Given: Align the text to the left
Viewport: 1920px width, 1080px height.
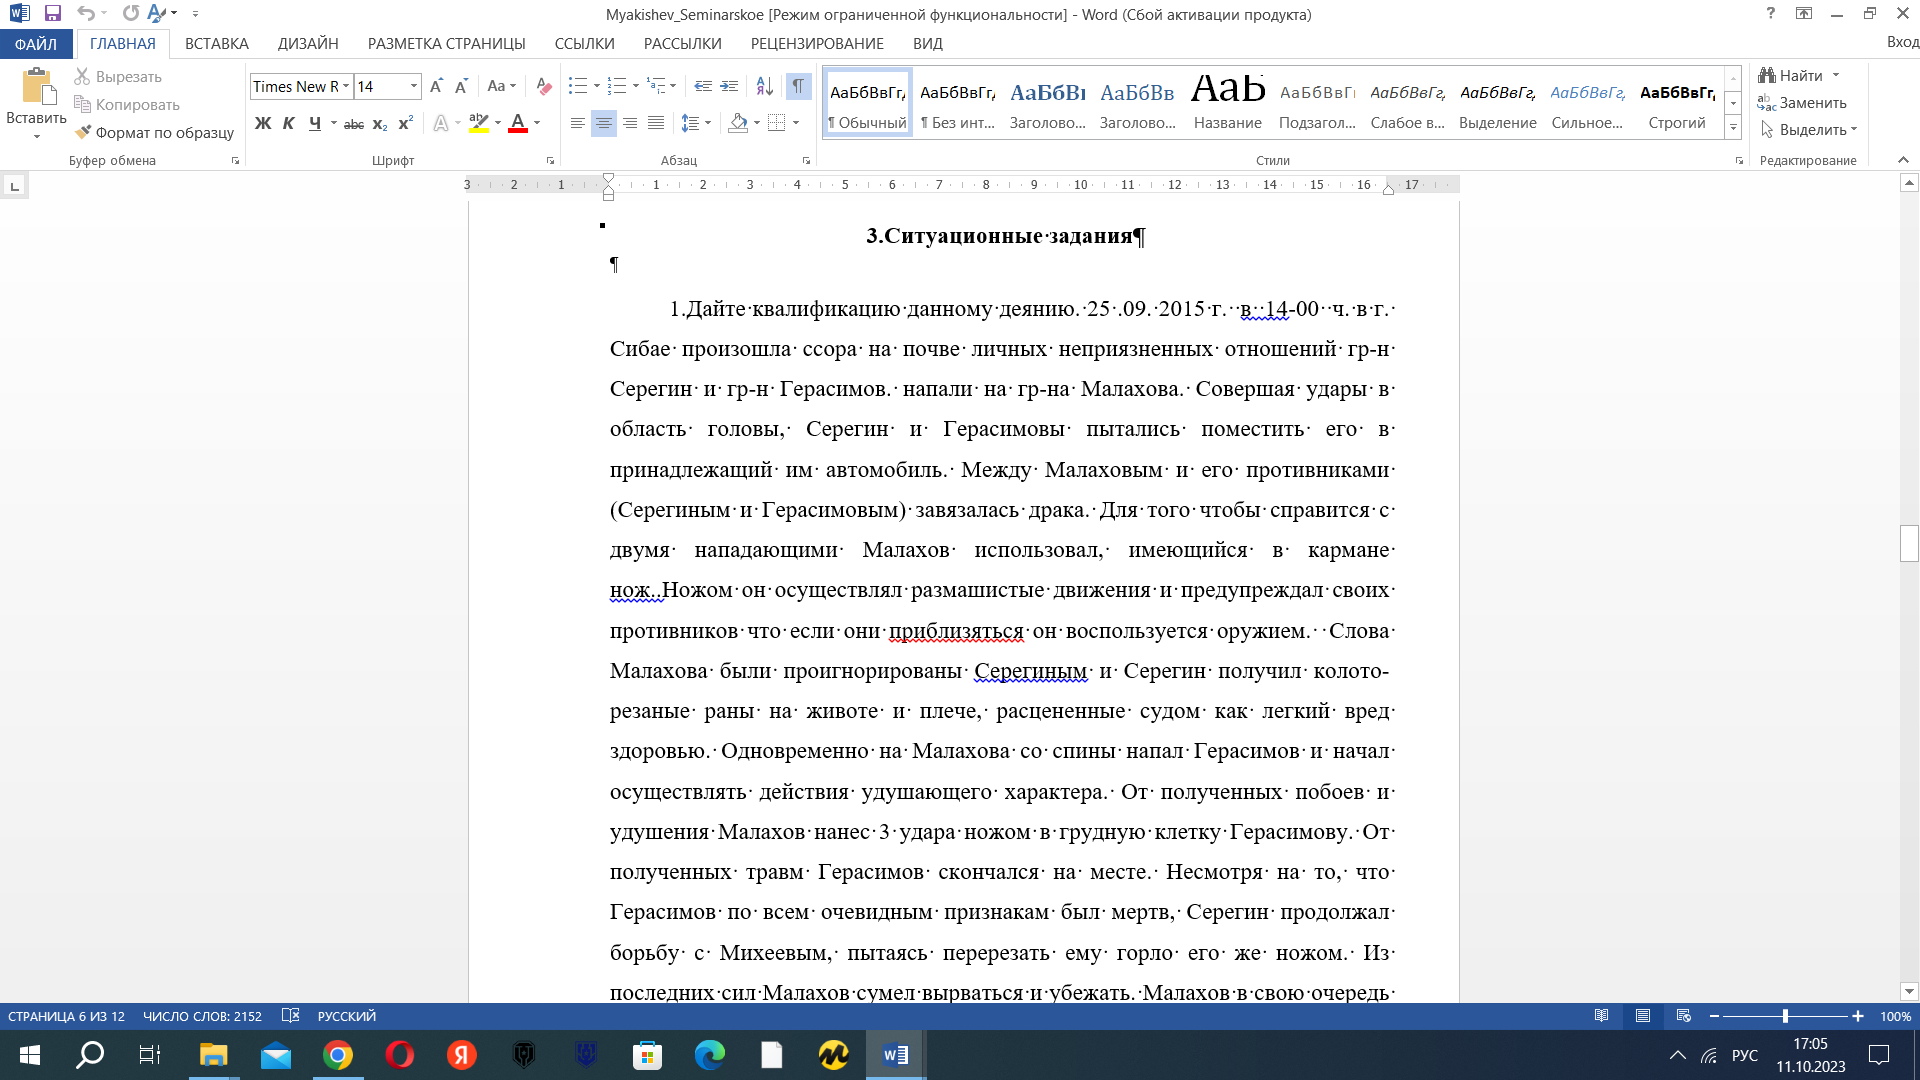Looking at the screenshot, I should pyautogui.click(x=578, y=123).
